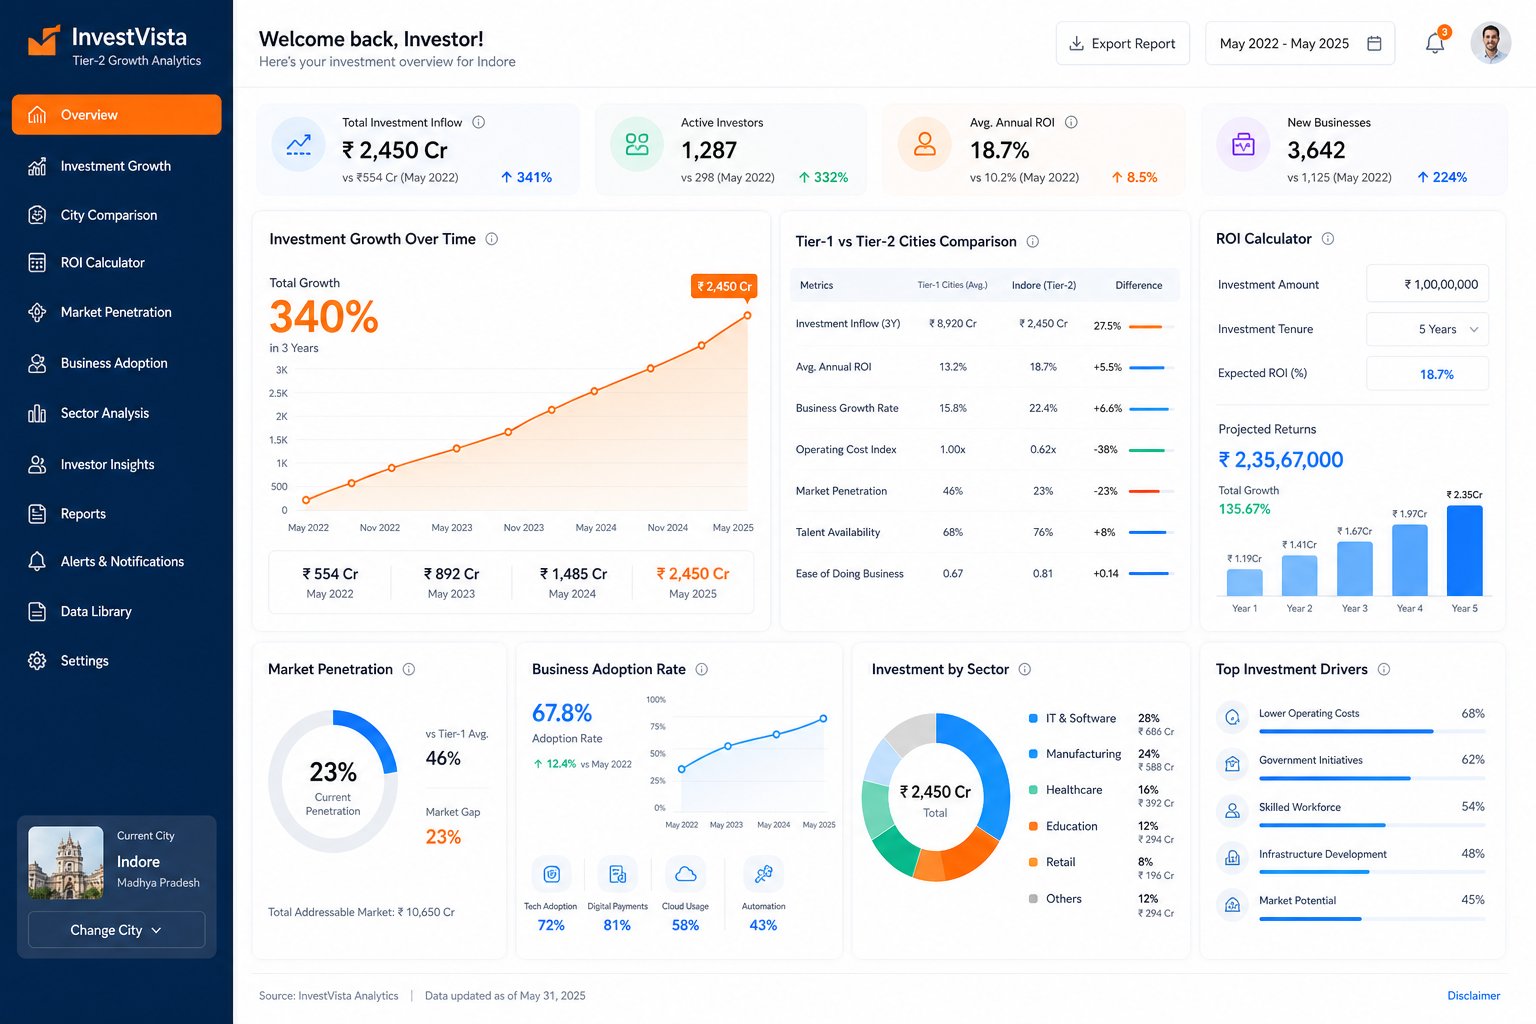
Task: Click the Investment Inflow (3Y) difference bar
Action: (1150, 326)
